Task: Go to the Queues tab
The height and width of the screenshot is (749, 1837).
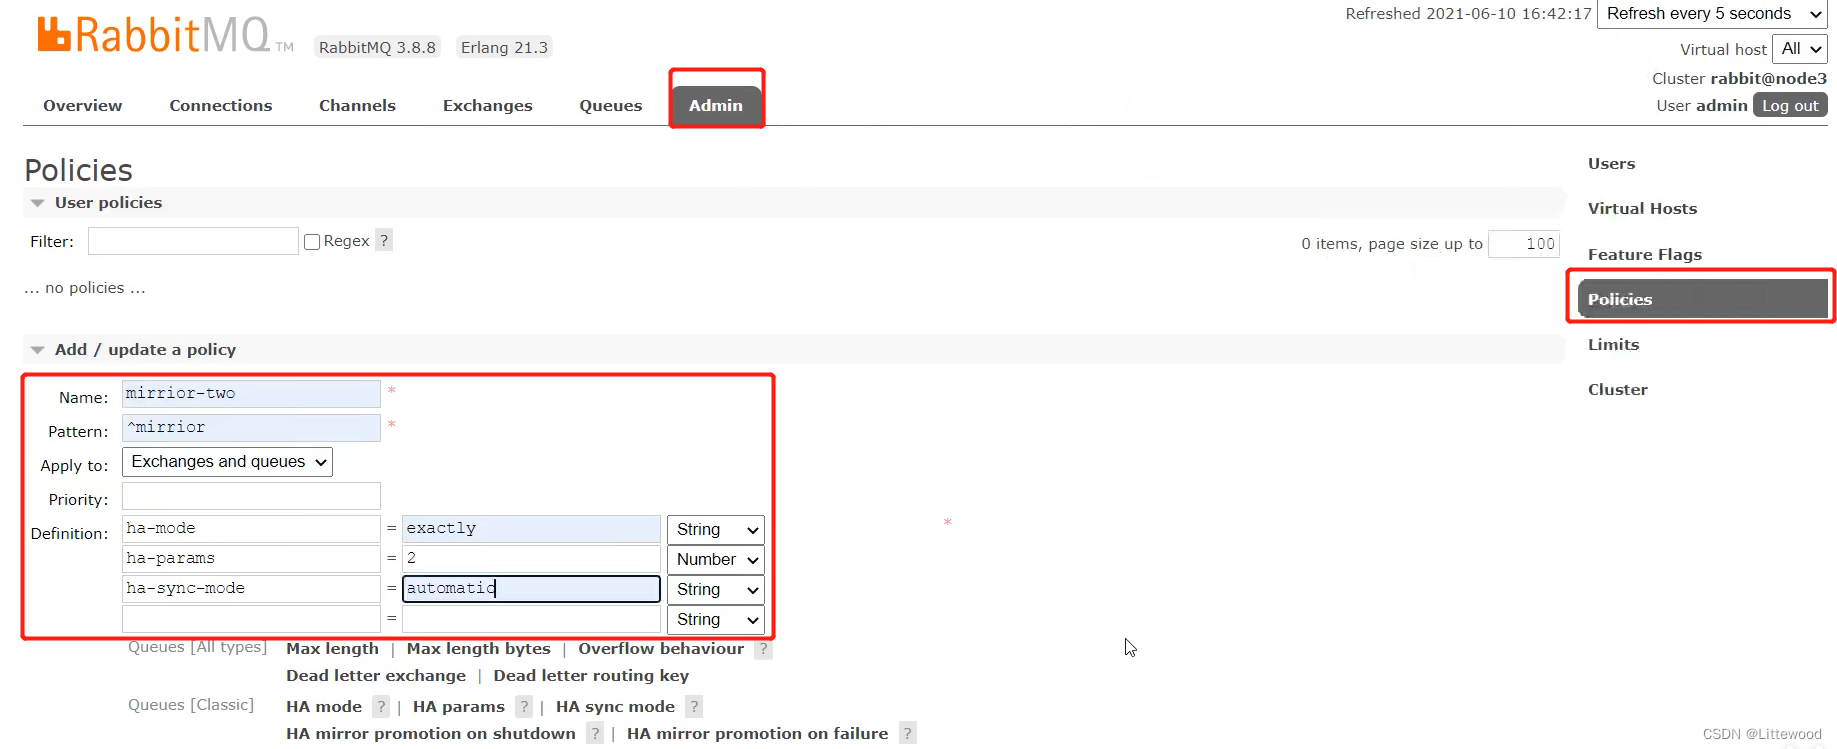Action: pos(611,106)
